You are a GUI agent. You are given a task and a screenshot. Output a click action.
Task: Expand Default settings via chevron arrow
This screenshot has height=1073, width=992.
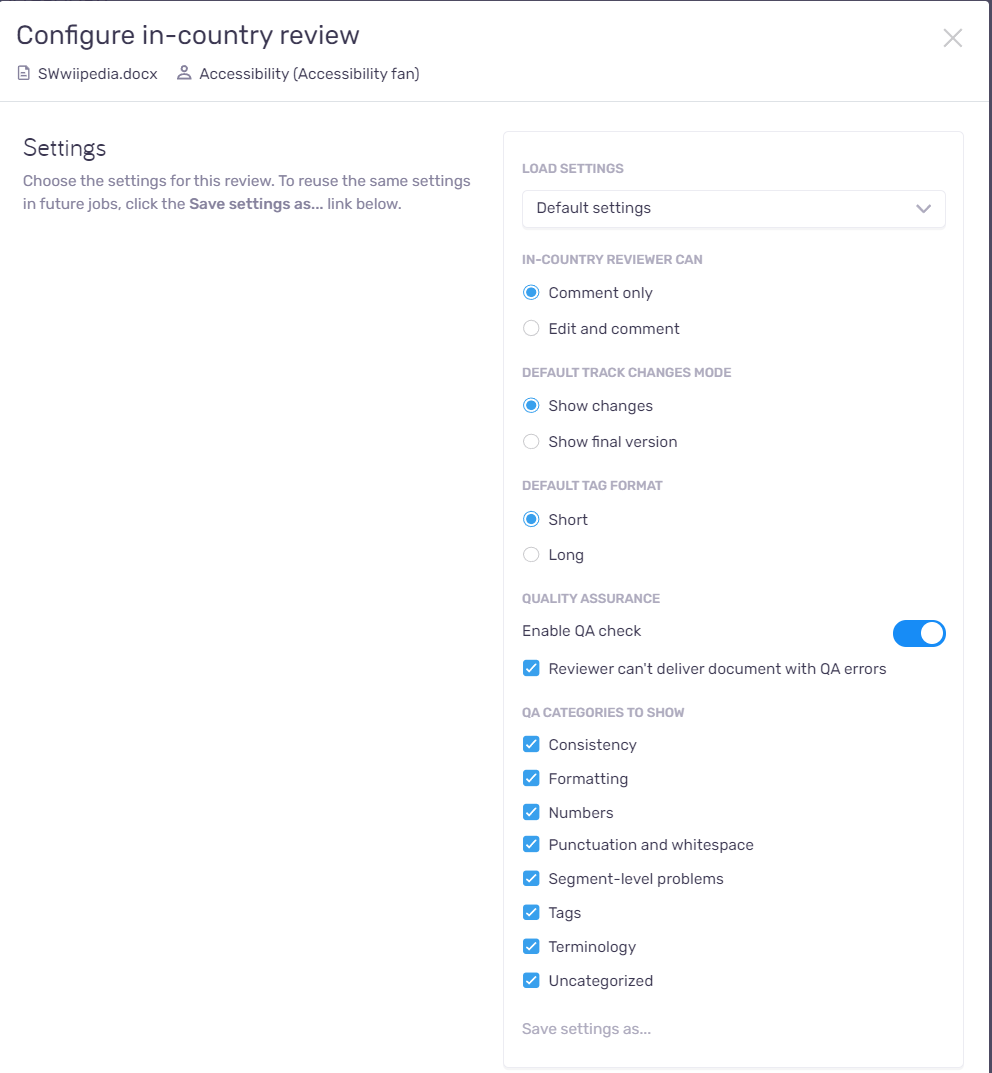pyautogui.click(x=924, y=209)
